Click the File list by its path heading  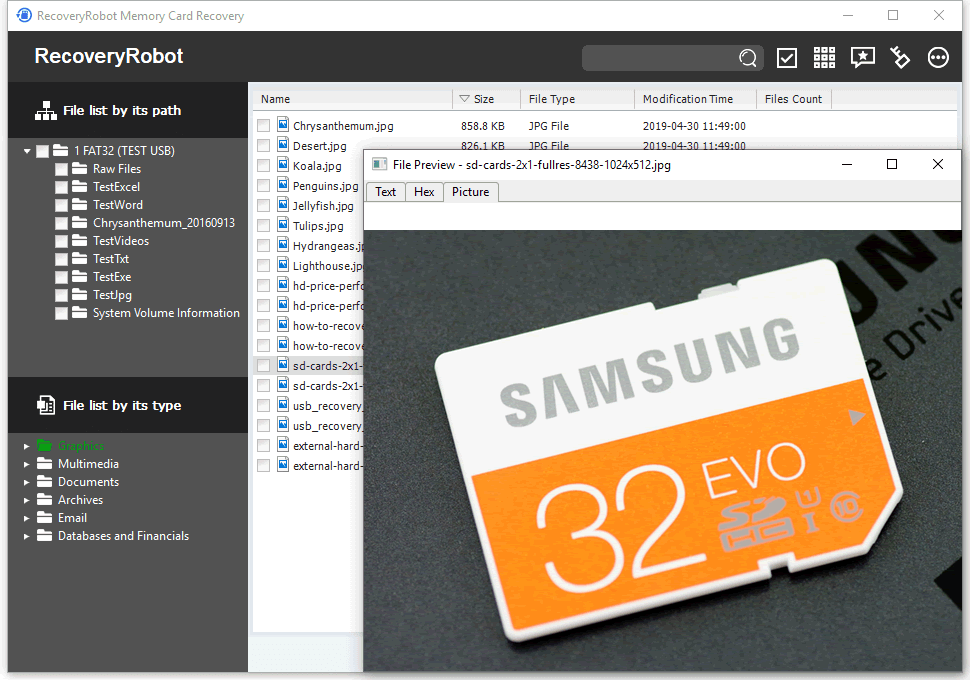(122, 111)
